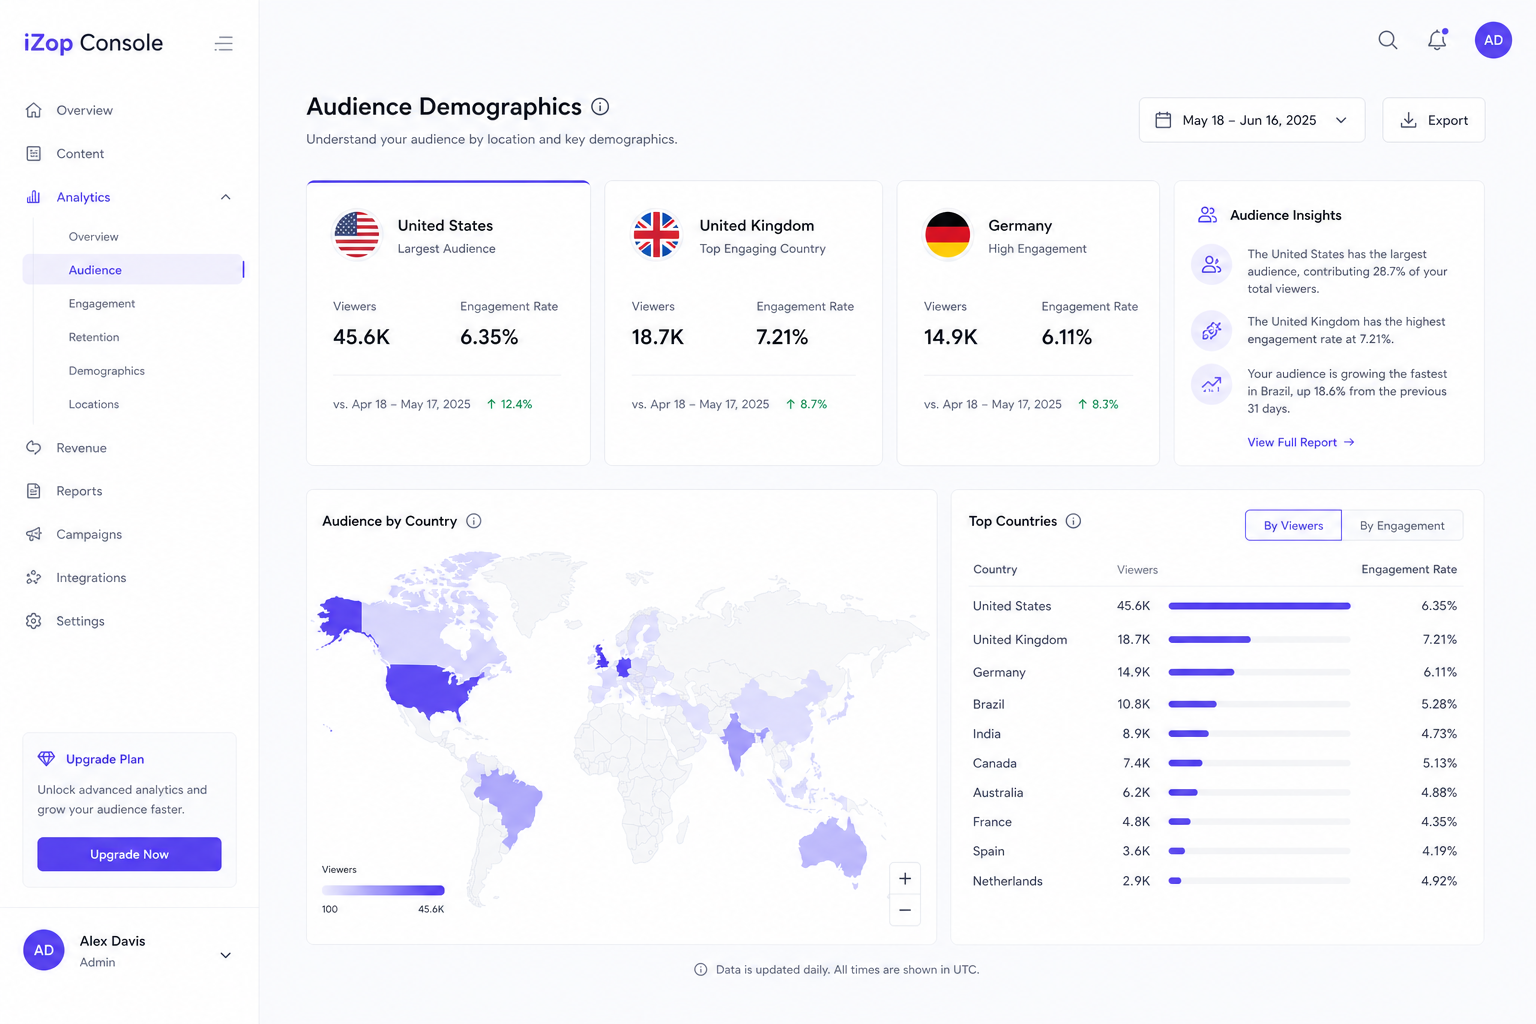
Task: Select the By Viewers toggle
Action: coord(1293,525)
